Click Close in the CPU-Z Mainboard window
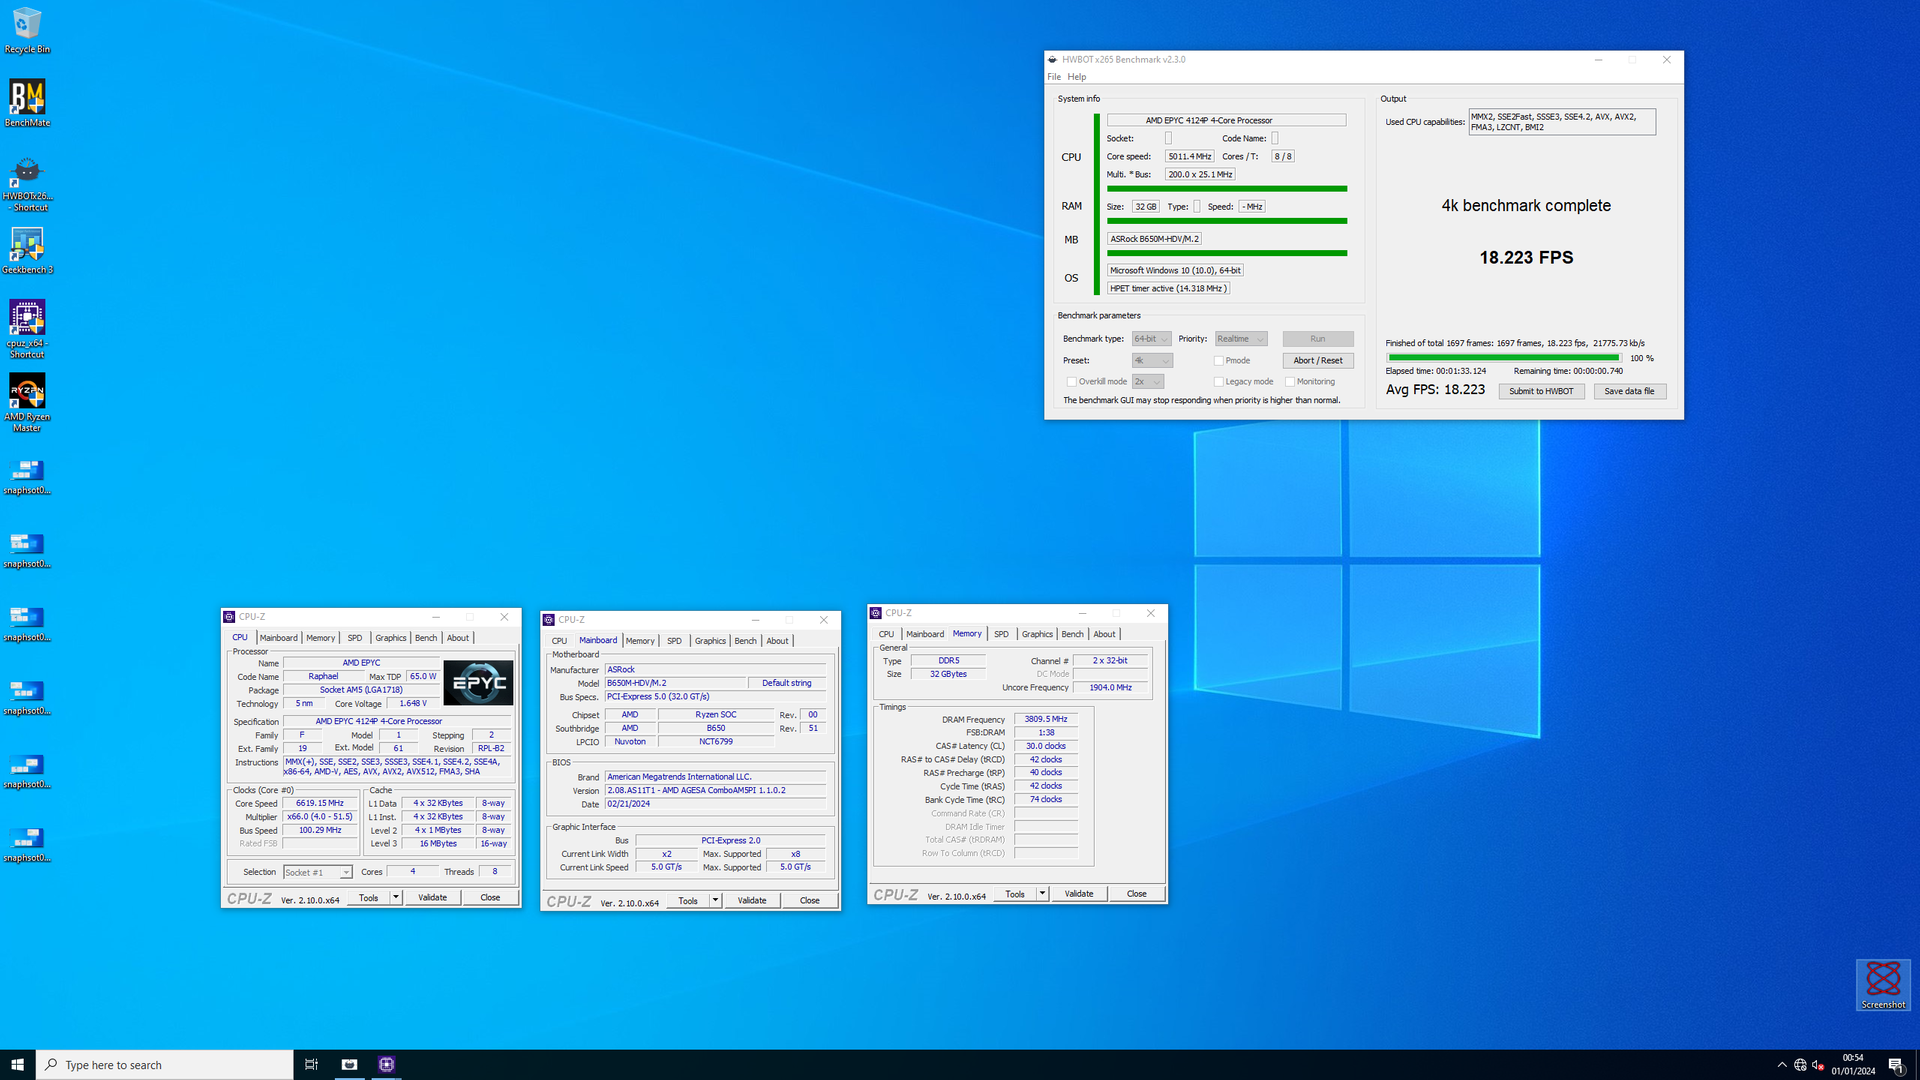 tap(810, 901)
